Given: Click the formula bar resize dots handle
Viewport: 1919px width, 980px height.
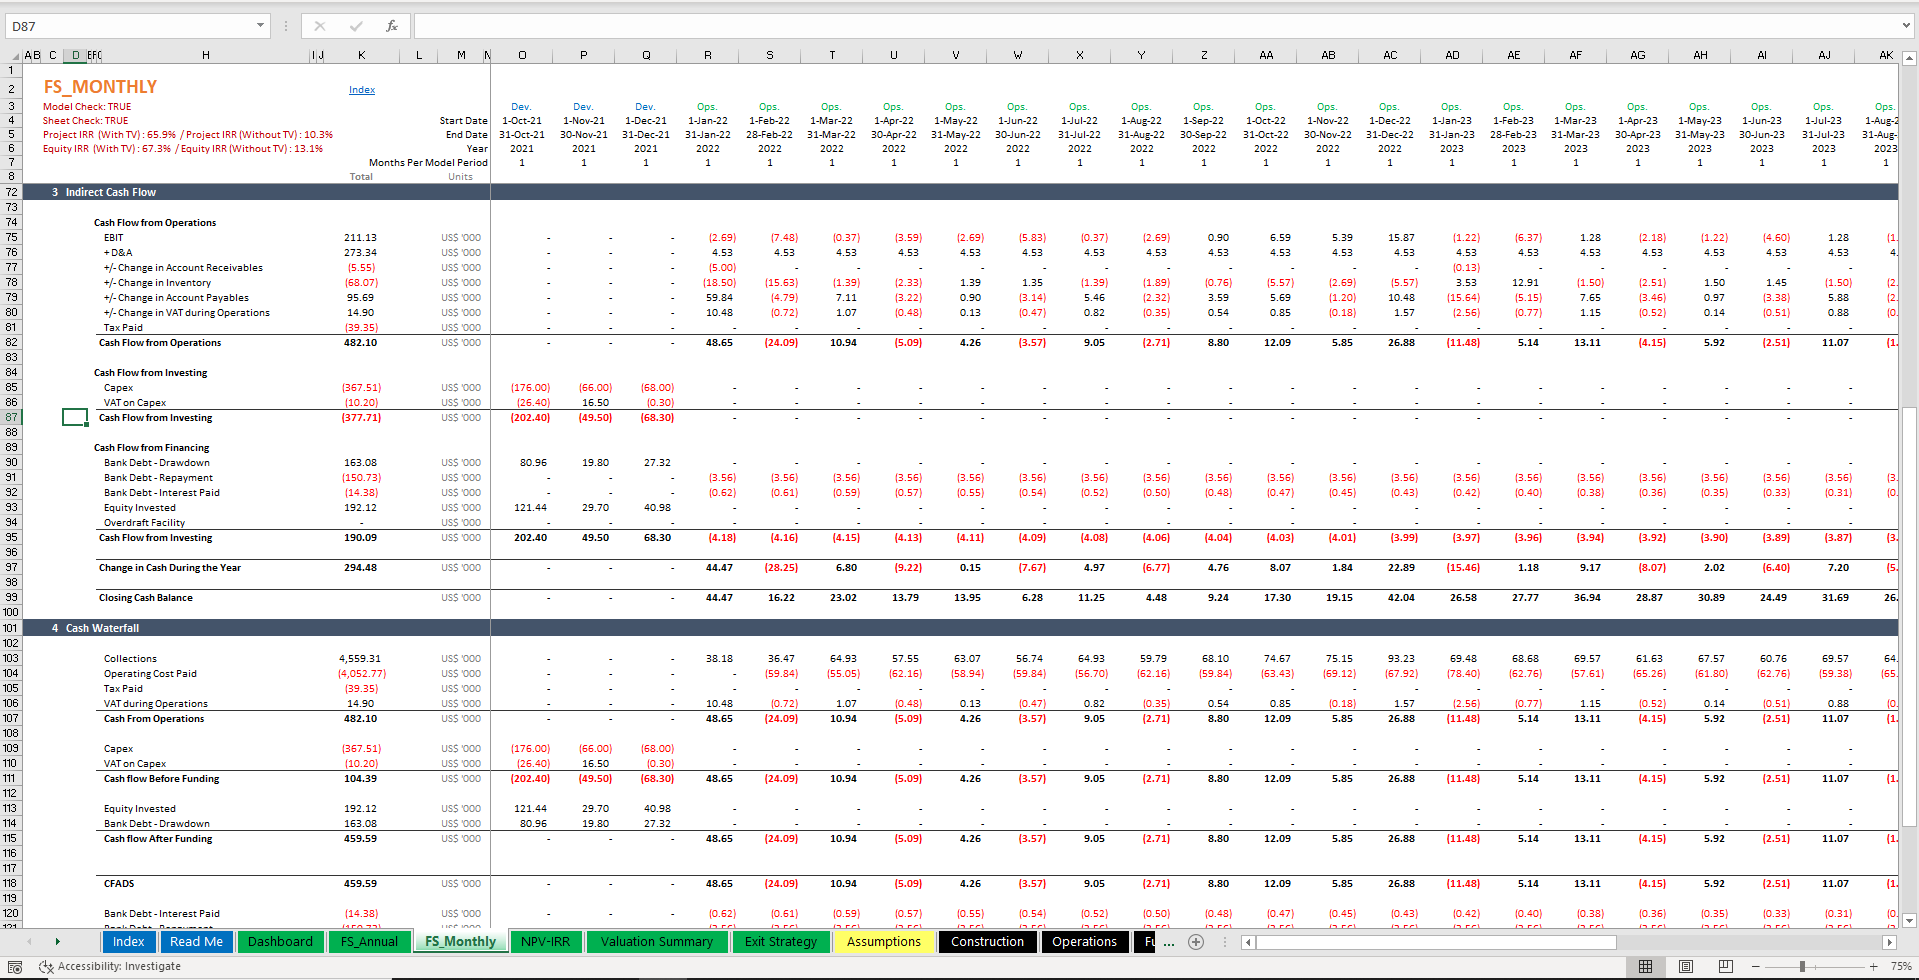Looking at the screenshot, I should (x=286, y=26).
